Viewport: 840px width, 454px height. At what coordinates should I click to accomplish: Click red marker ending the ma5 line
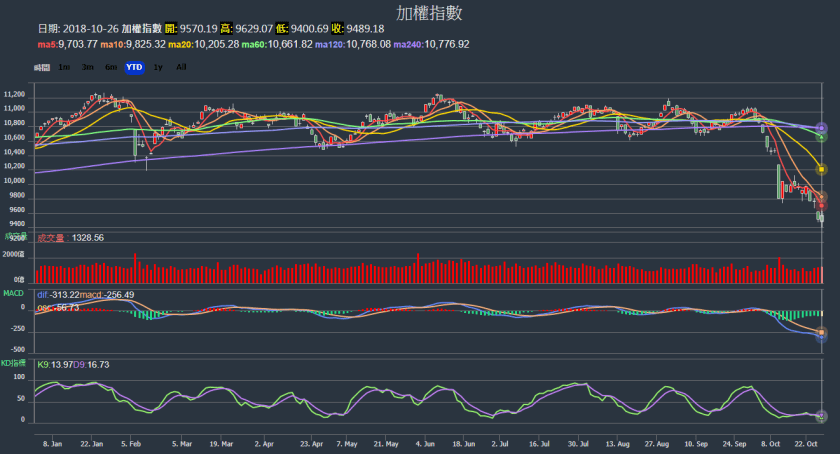coord(822,205)
